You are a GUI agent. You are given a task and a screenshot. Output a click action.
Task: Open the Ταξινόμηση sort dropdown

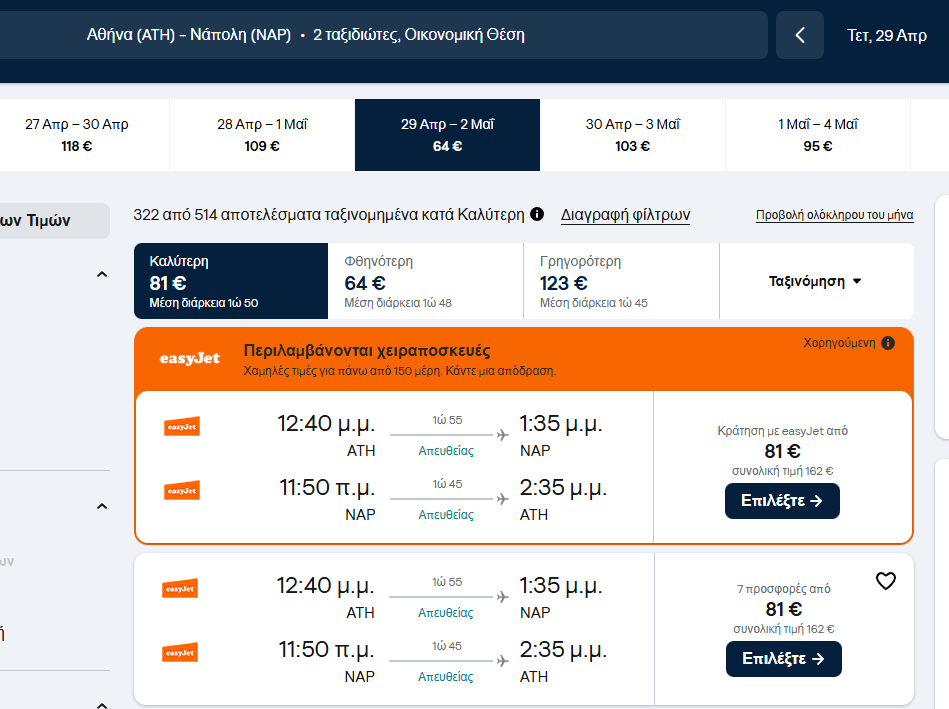[x=815, y=282]
